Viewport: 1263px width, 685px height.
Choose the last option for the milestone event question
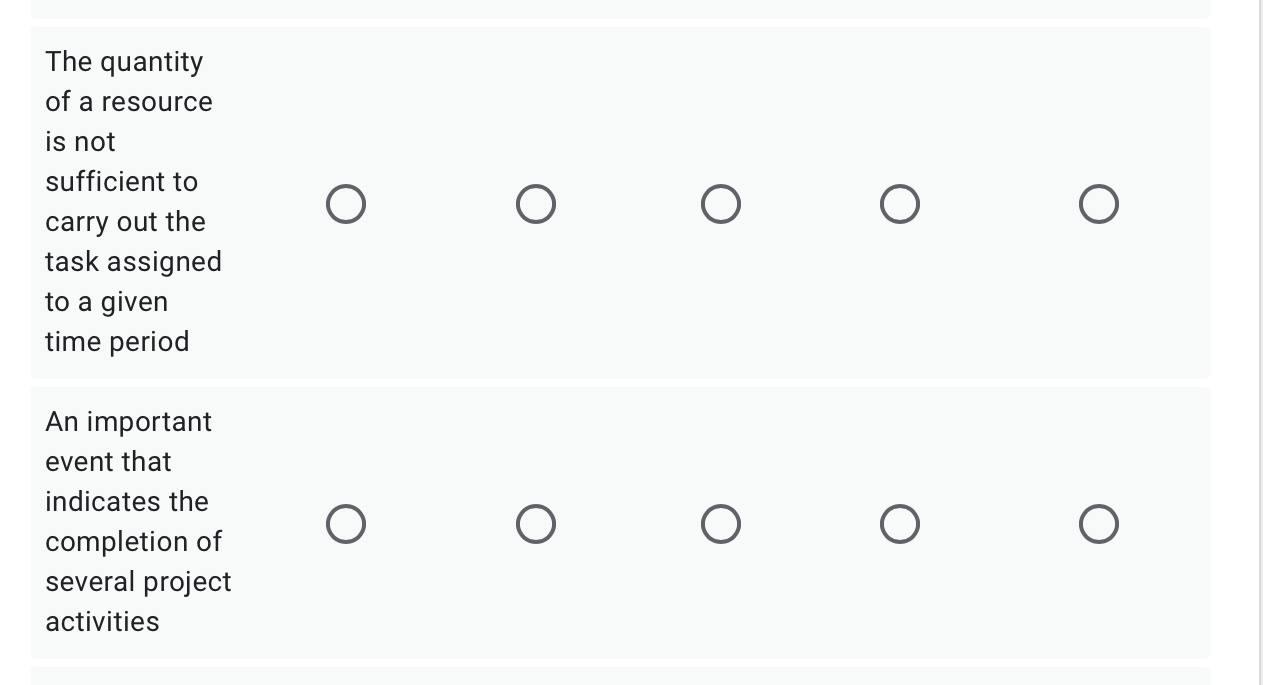[x=1098, y=523]
